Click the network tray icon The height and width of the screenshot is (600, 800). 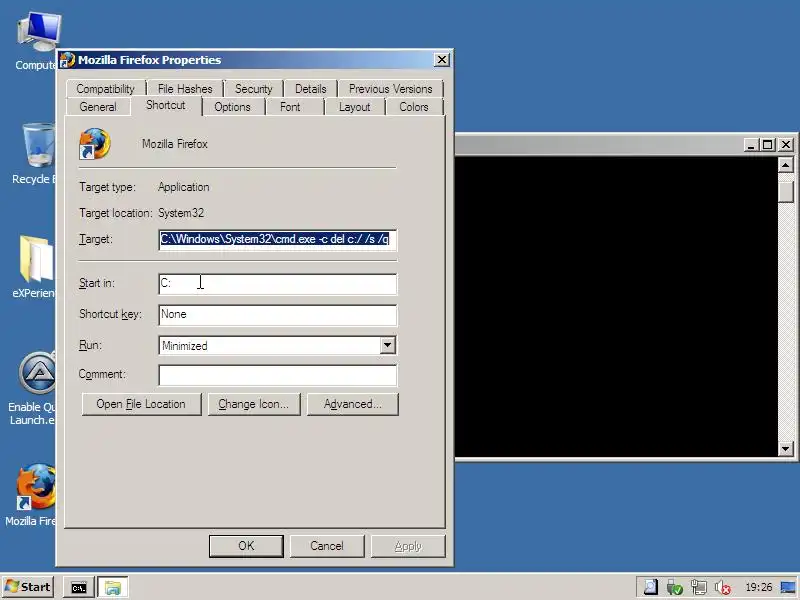point(699,588)
